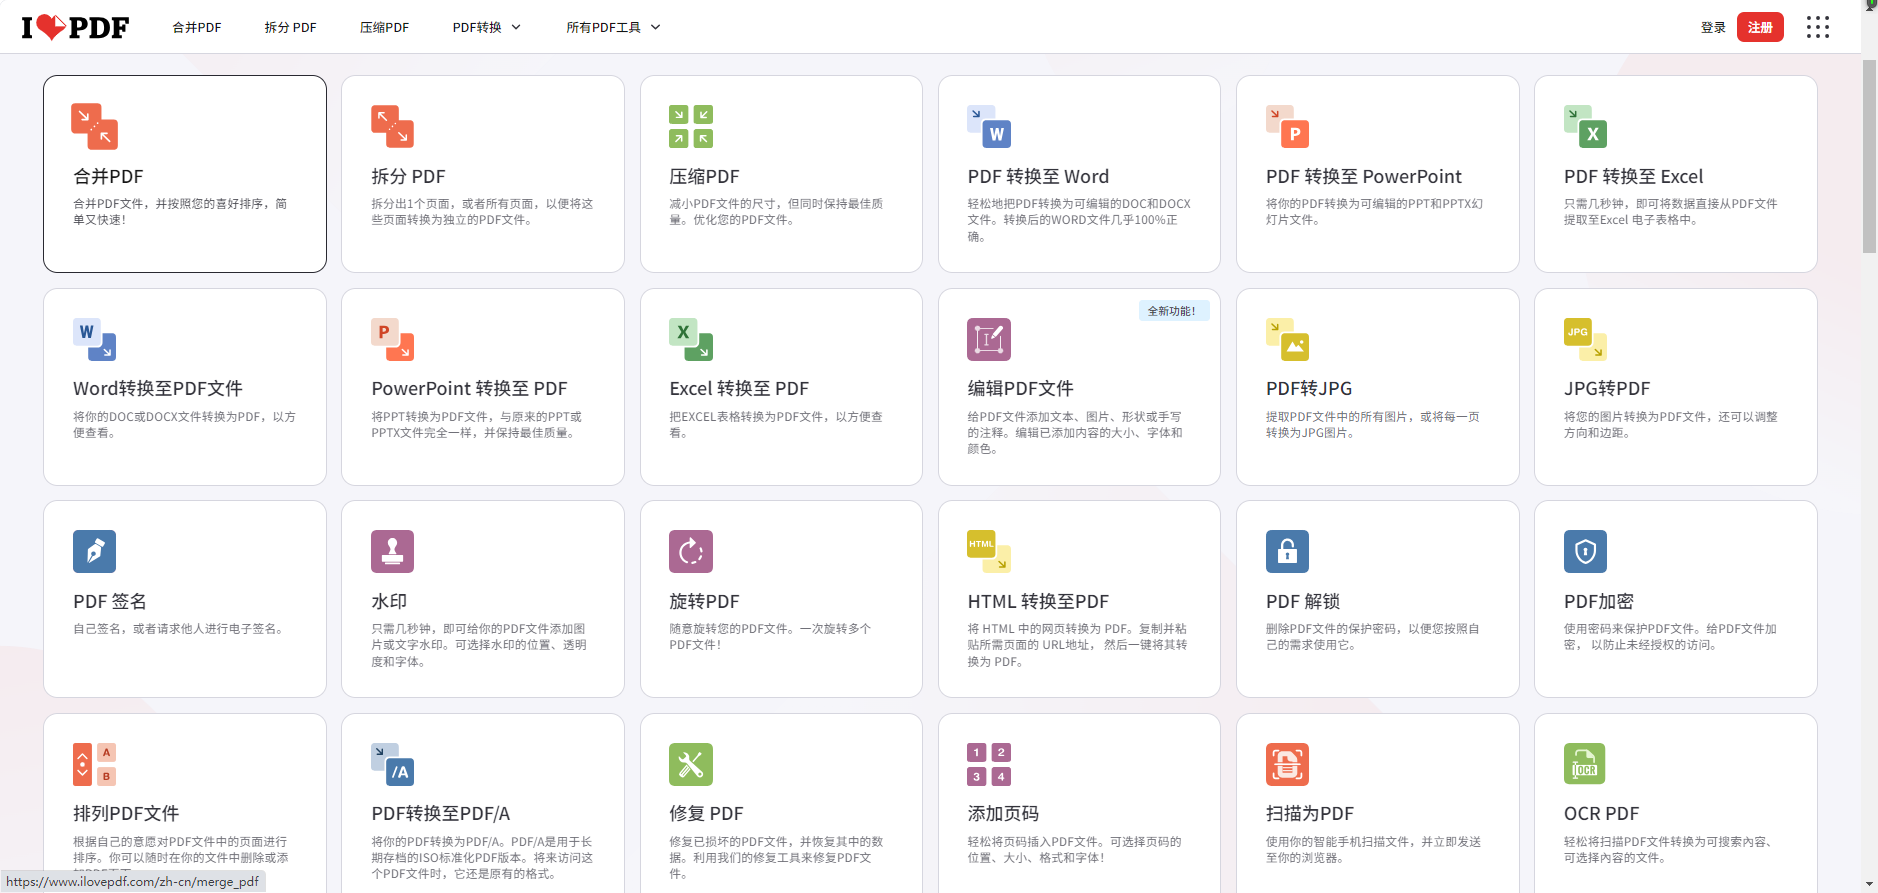Open the Protect PDF shield icon
This screenshot has width=1878, height=893.
coord(1585,551)
